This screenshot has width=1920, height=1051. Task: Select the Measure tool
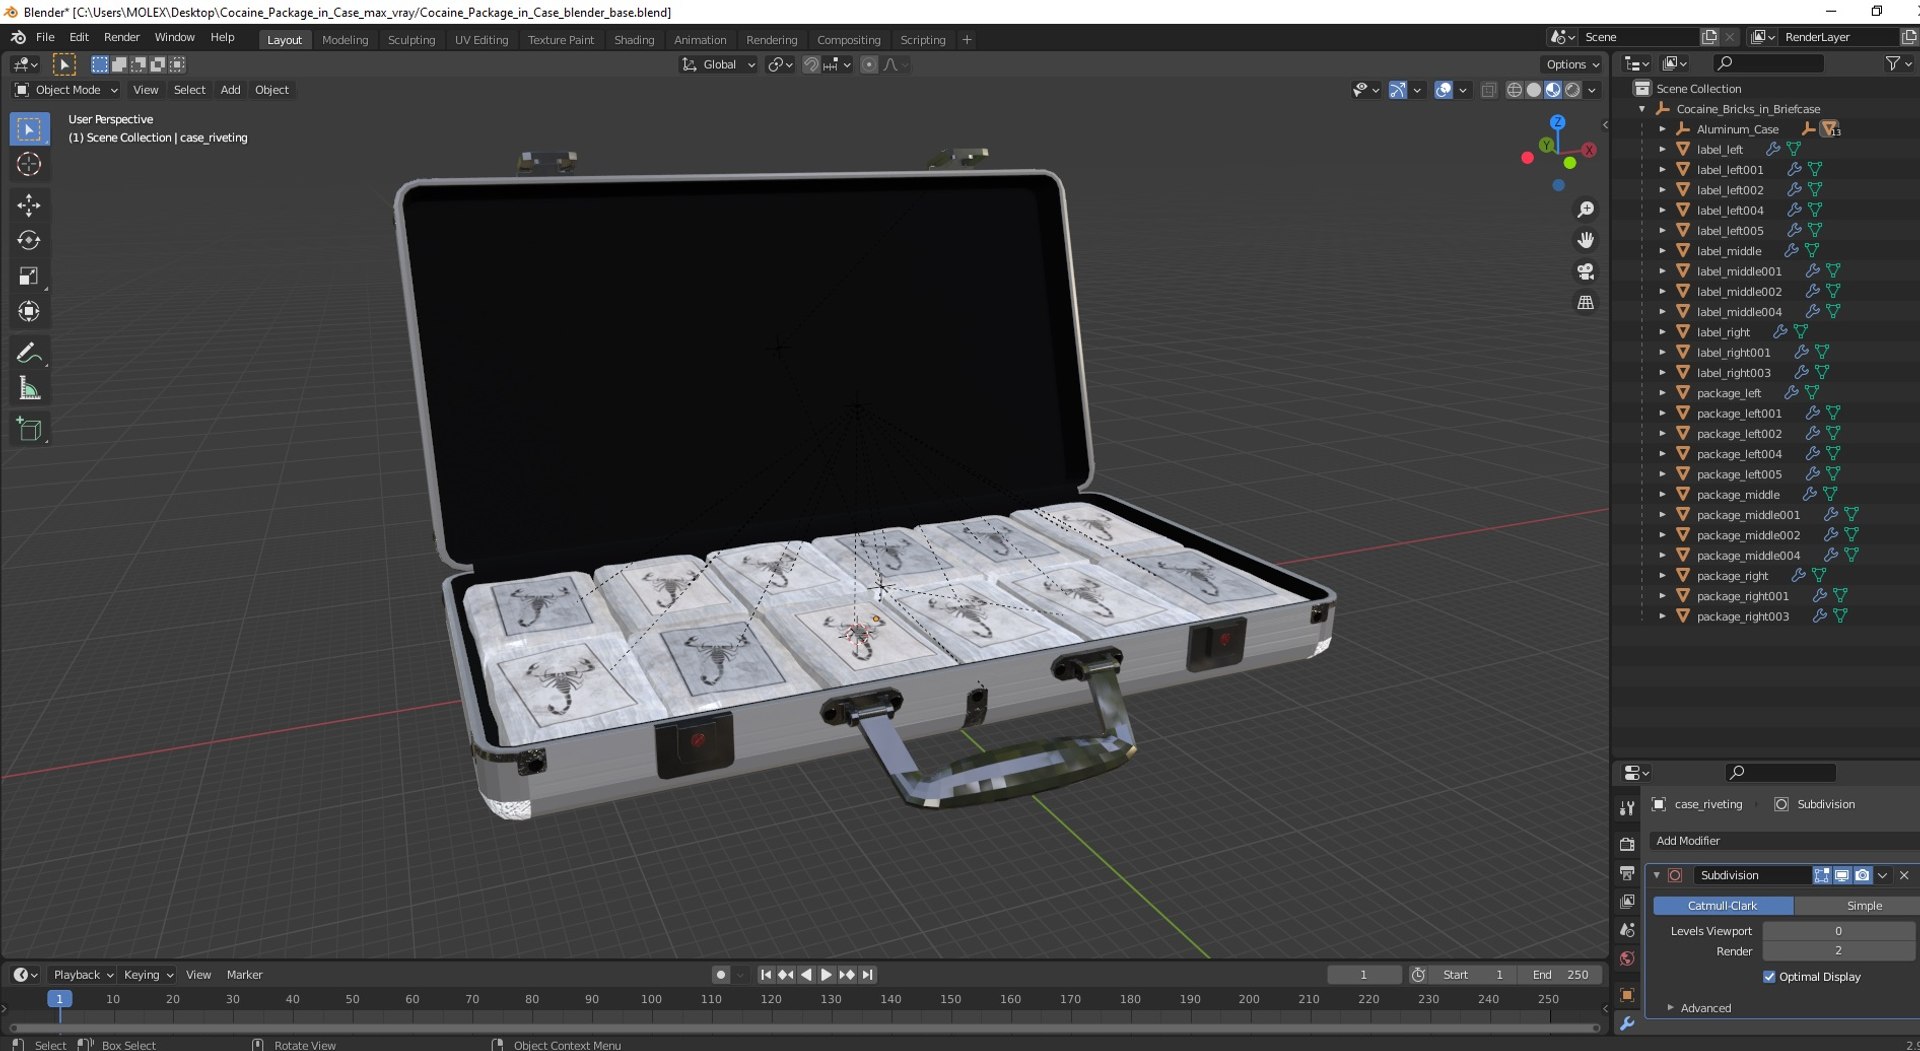click(29, 389)
